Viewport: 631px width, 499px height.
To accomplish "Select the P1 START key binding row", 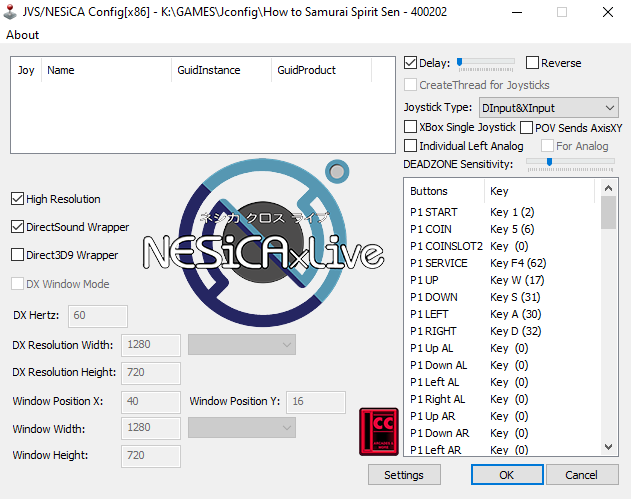I will click(x=500, y=212).
